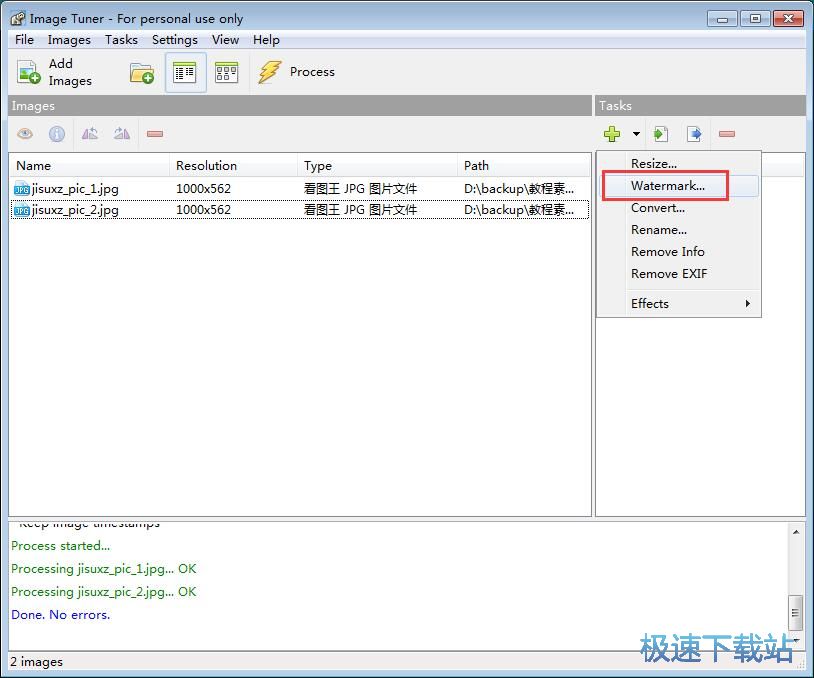Click the Type cell of jisuxz_pic_1.jpg

coord(360,189)
